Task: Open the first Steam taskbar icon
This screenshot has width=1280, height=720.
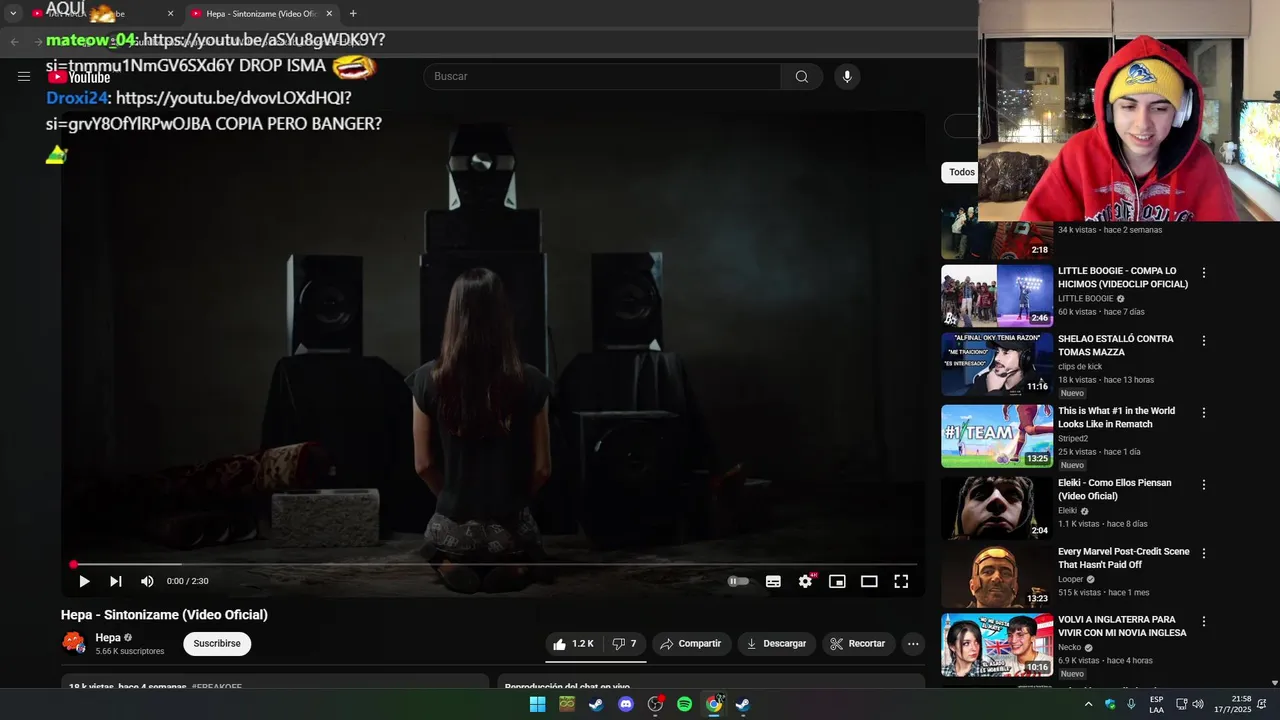Action: pyautogui.click(x=596, y=704)
